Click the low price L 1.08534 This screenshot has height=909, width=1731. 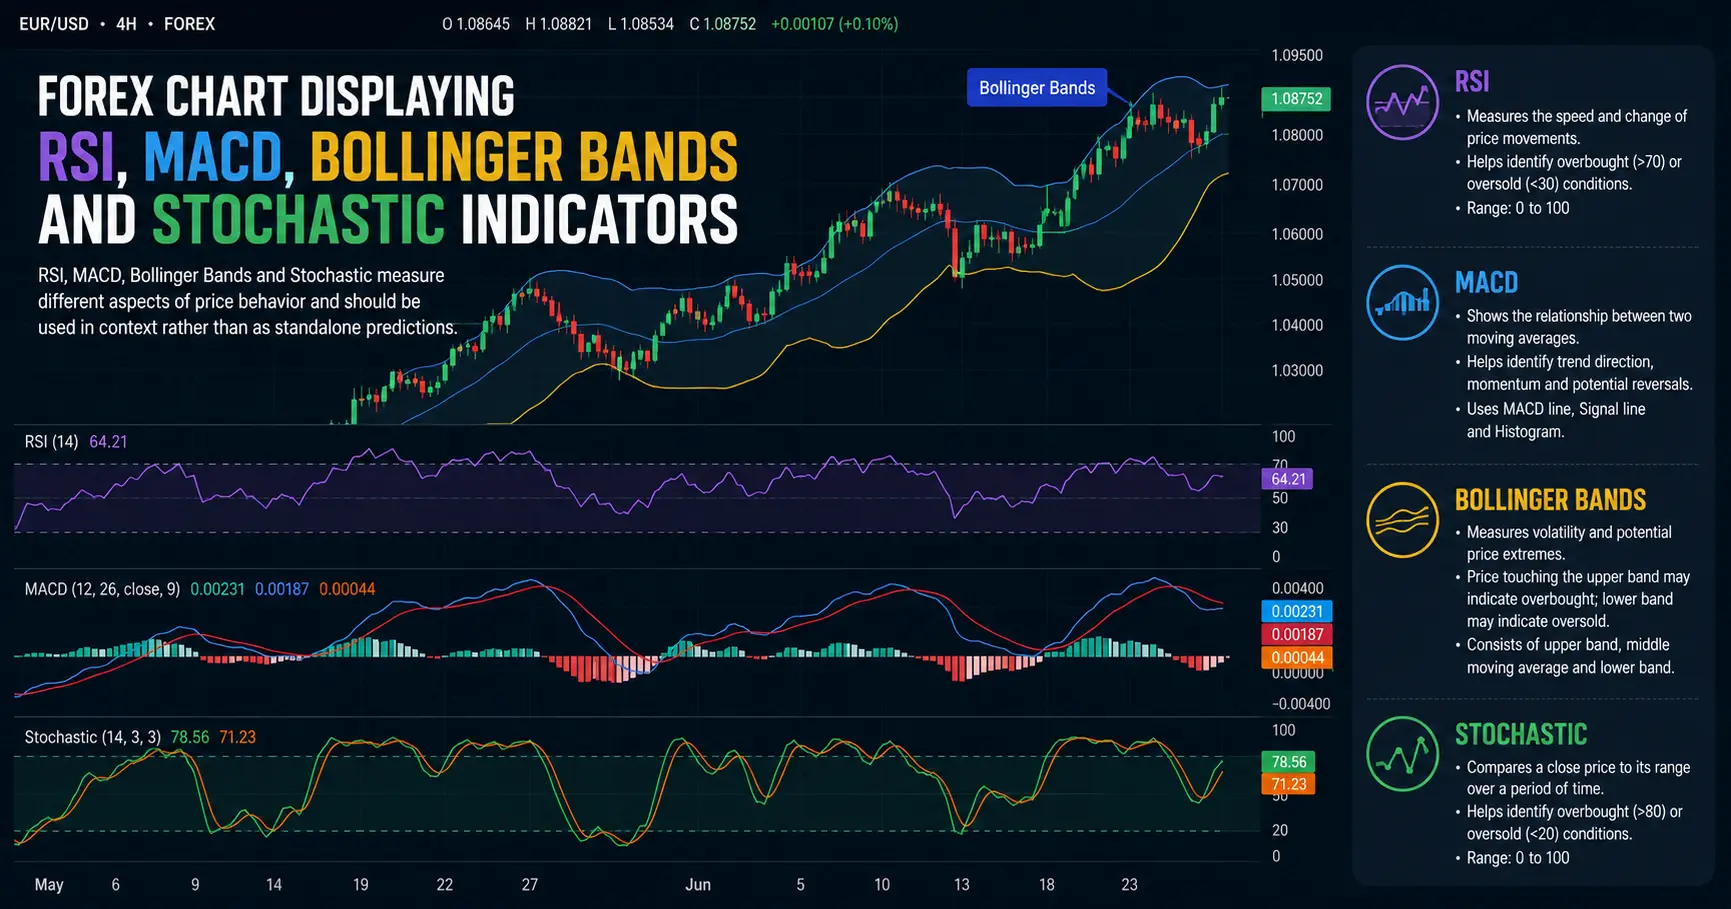click(641, 24)
